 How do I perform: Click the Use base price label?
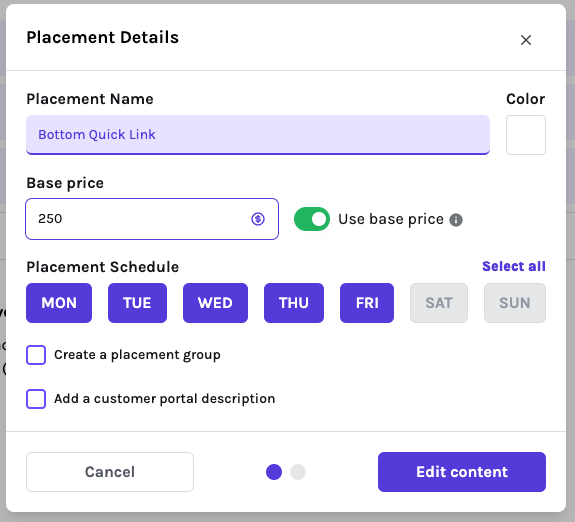[391, 219]
